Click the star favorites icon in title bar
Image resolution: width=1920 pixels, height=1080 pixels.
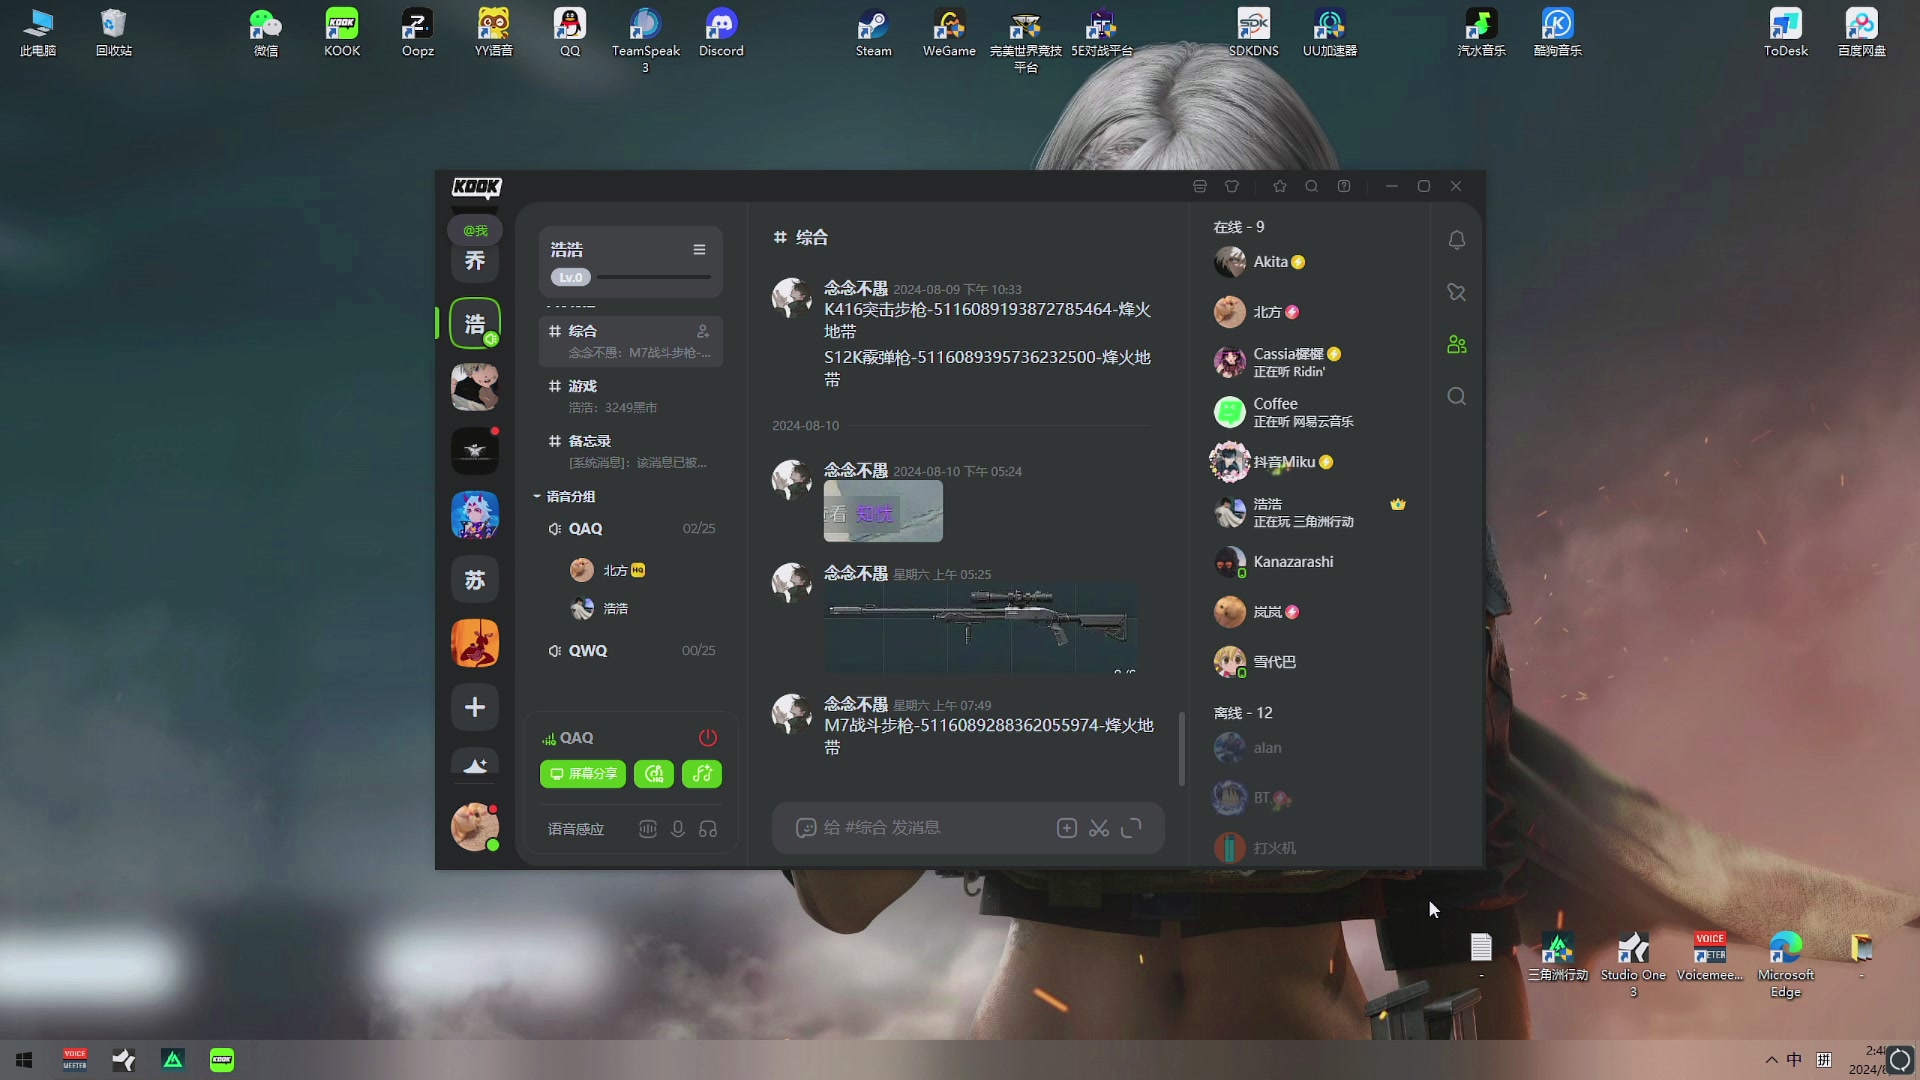1280,186
